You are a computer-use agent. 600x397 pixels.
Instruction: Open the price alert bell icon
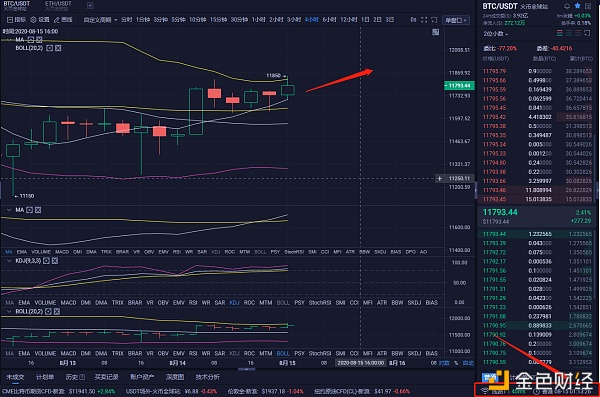(567, 6)
